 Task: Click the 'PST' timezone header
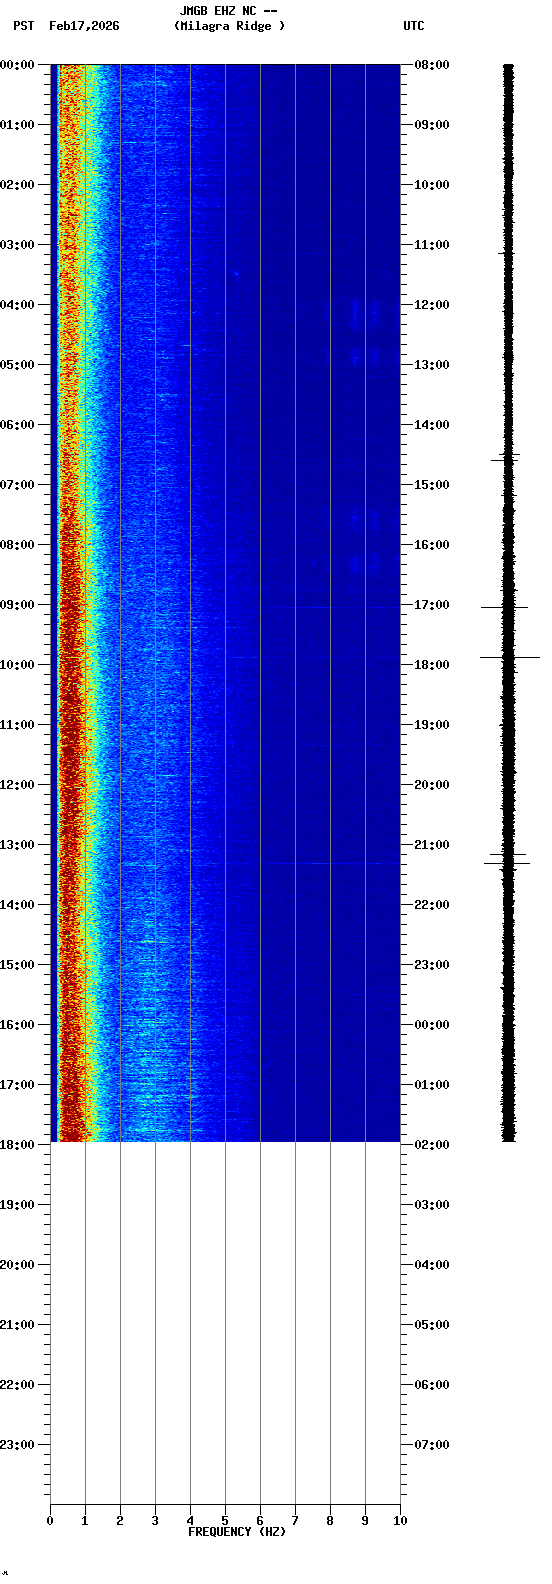coord(23,26)
